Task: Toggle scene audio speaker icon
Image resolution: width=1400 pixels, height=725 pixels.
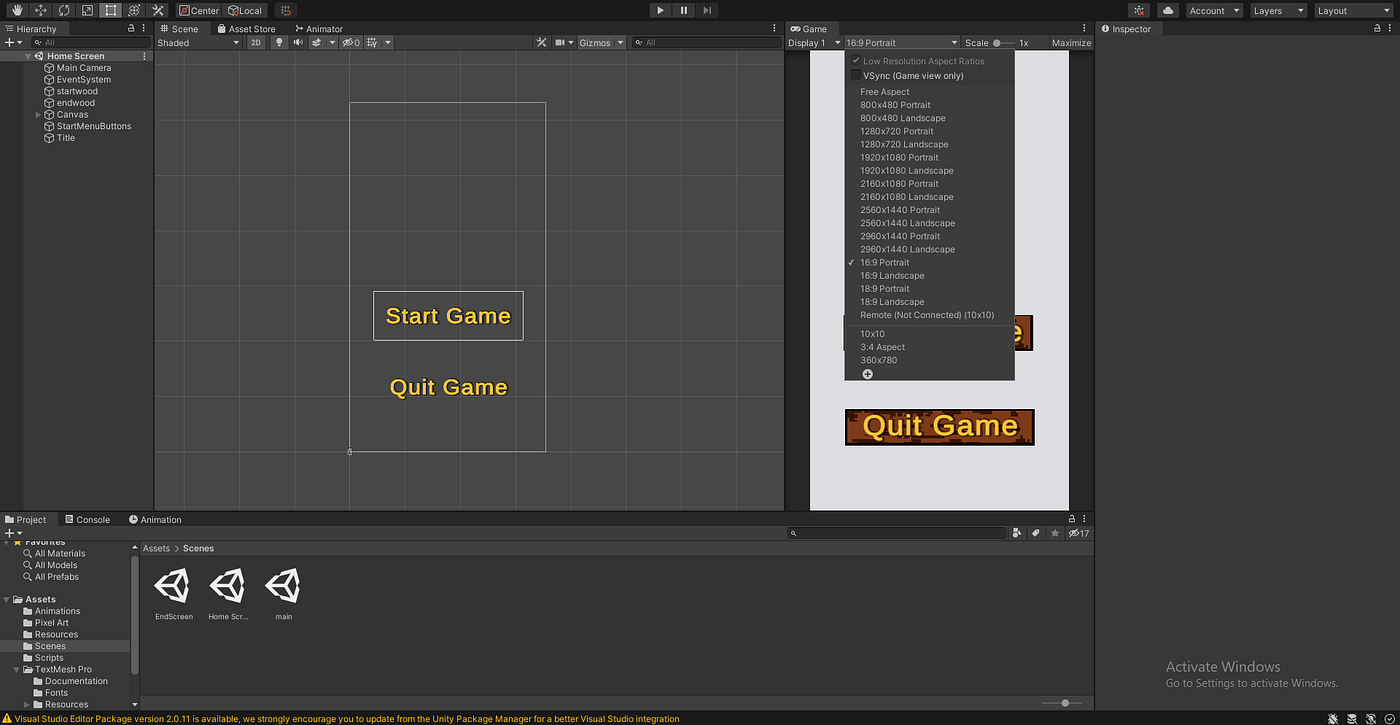Action: click(298, 43)
